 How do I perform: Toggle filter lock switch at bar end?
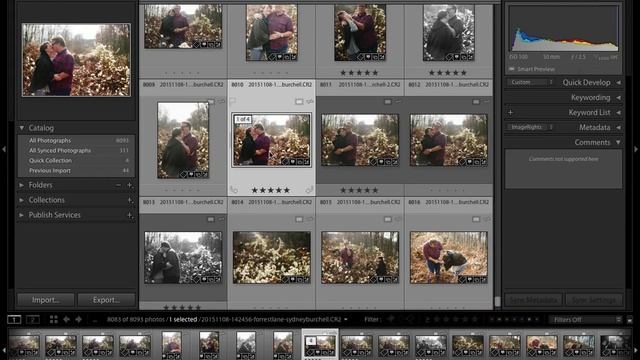pos(629,320)
